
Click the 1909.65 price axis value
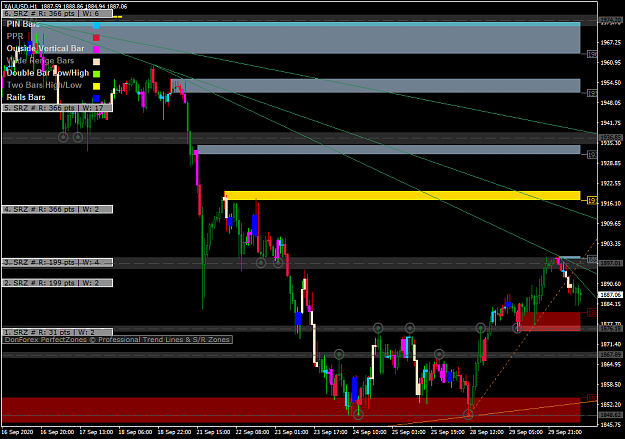[610, 223]
